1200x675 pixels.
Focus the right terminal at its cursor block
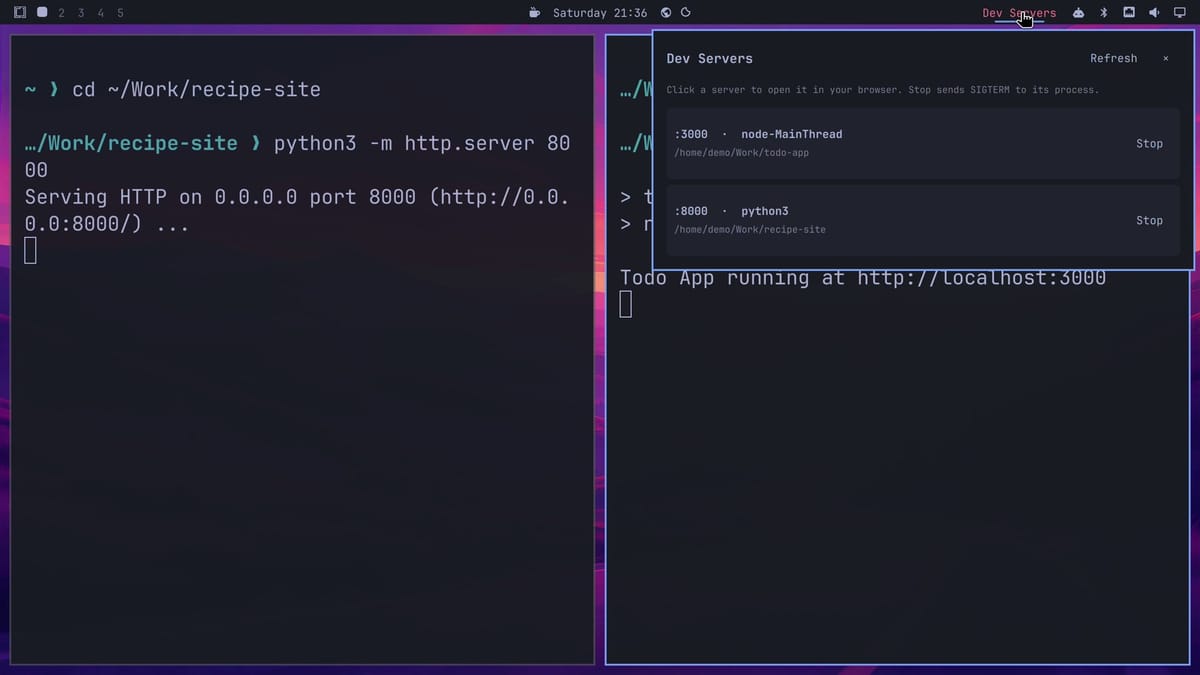point(626,305)
